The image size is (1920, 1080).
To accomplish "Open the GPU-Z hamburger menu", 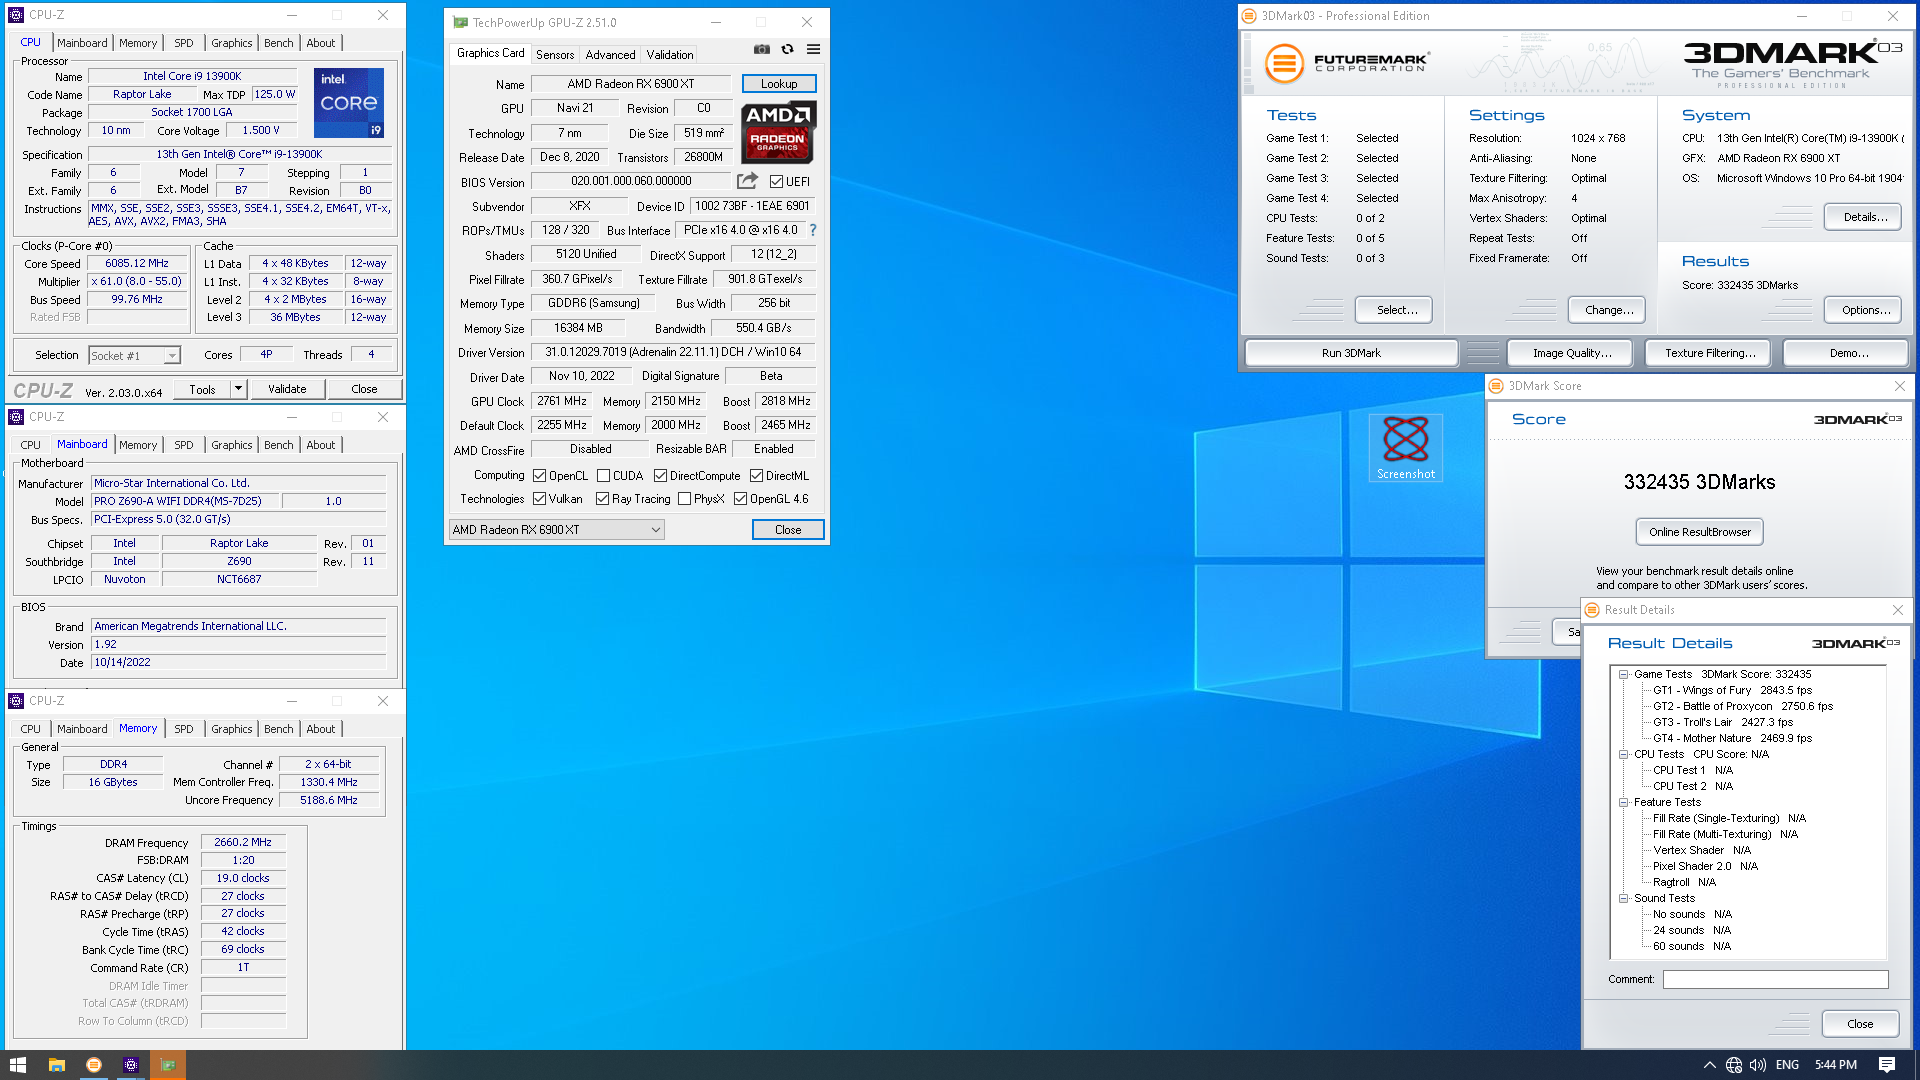I will (814, 49).
